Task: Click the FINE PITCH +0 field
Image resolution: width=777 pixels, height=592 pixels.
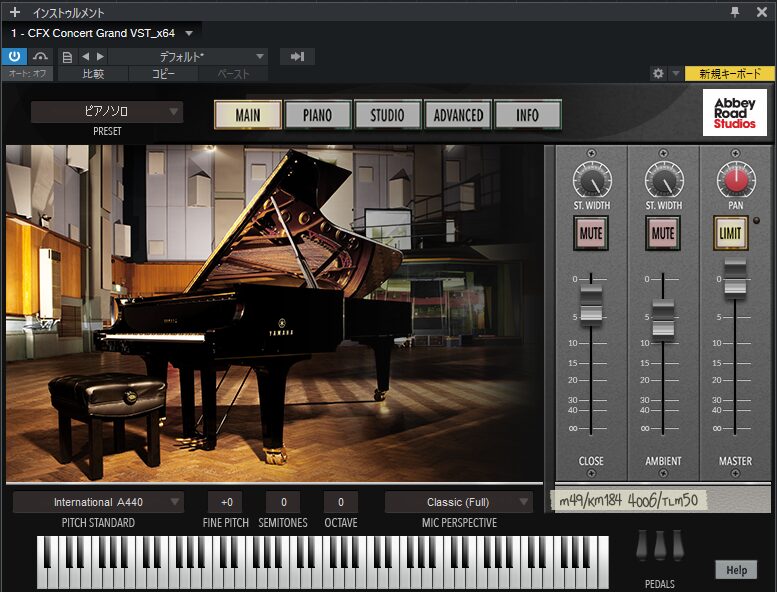Action: point(226,502)
